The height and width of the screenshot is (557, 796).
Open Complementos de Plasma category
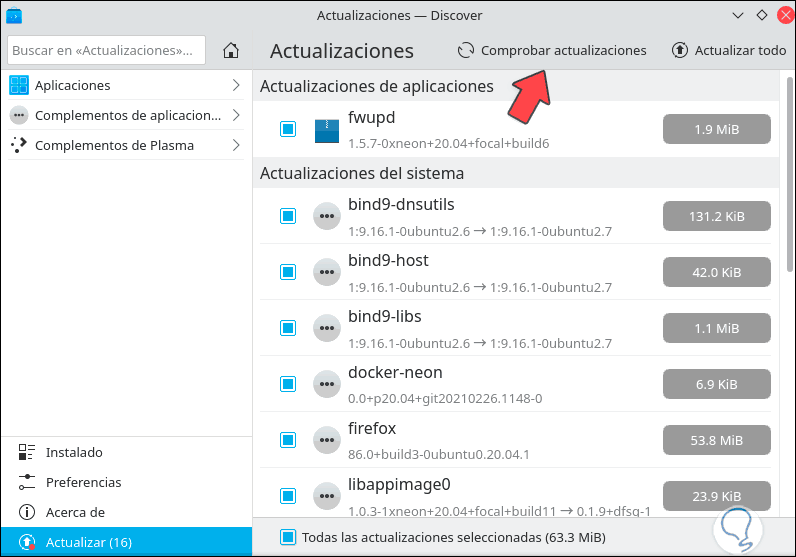126,145
